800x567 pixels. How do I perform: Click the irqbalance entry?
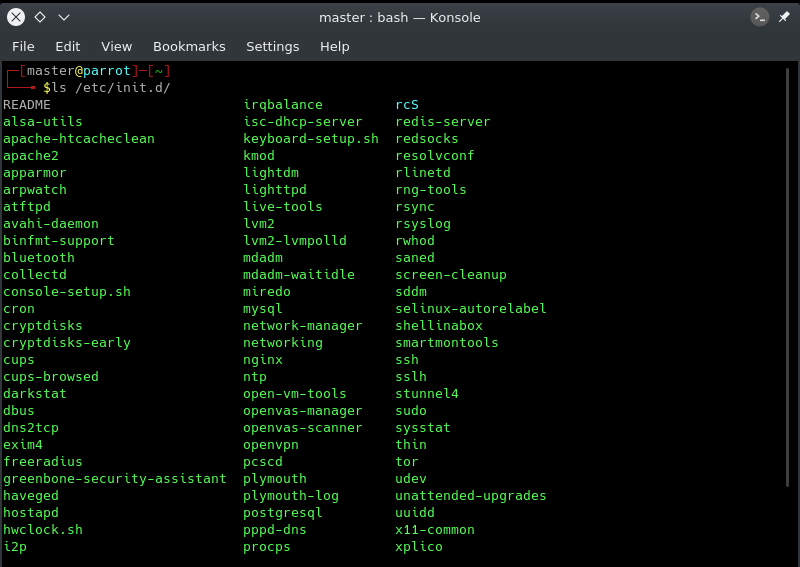(x=283, y=105)
